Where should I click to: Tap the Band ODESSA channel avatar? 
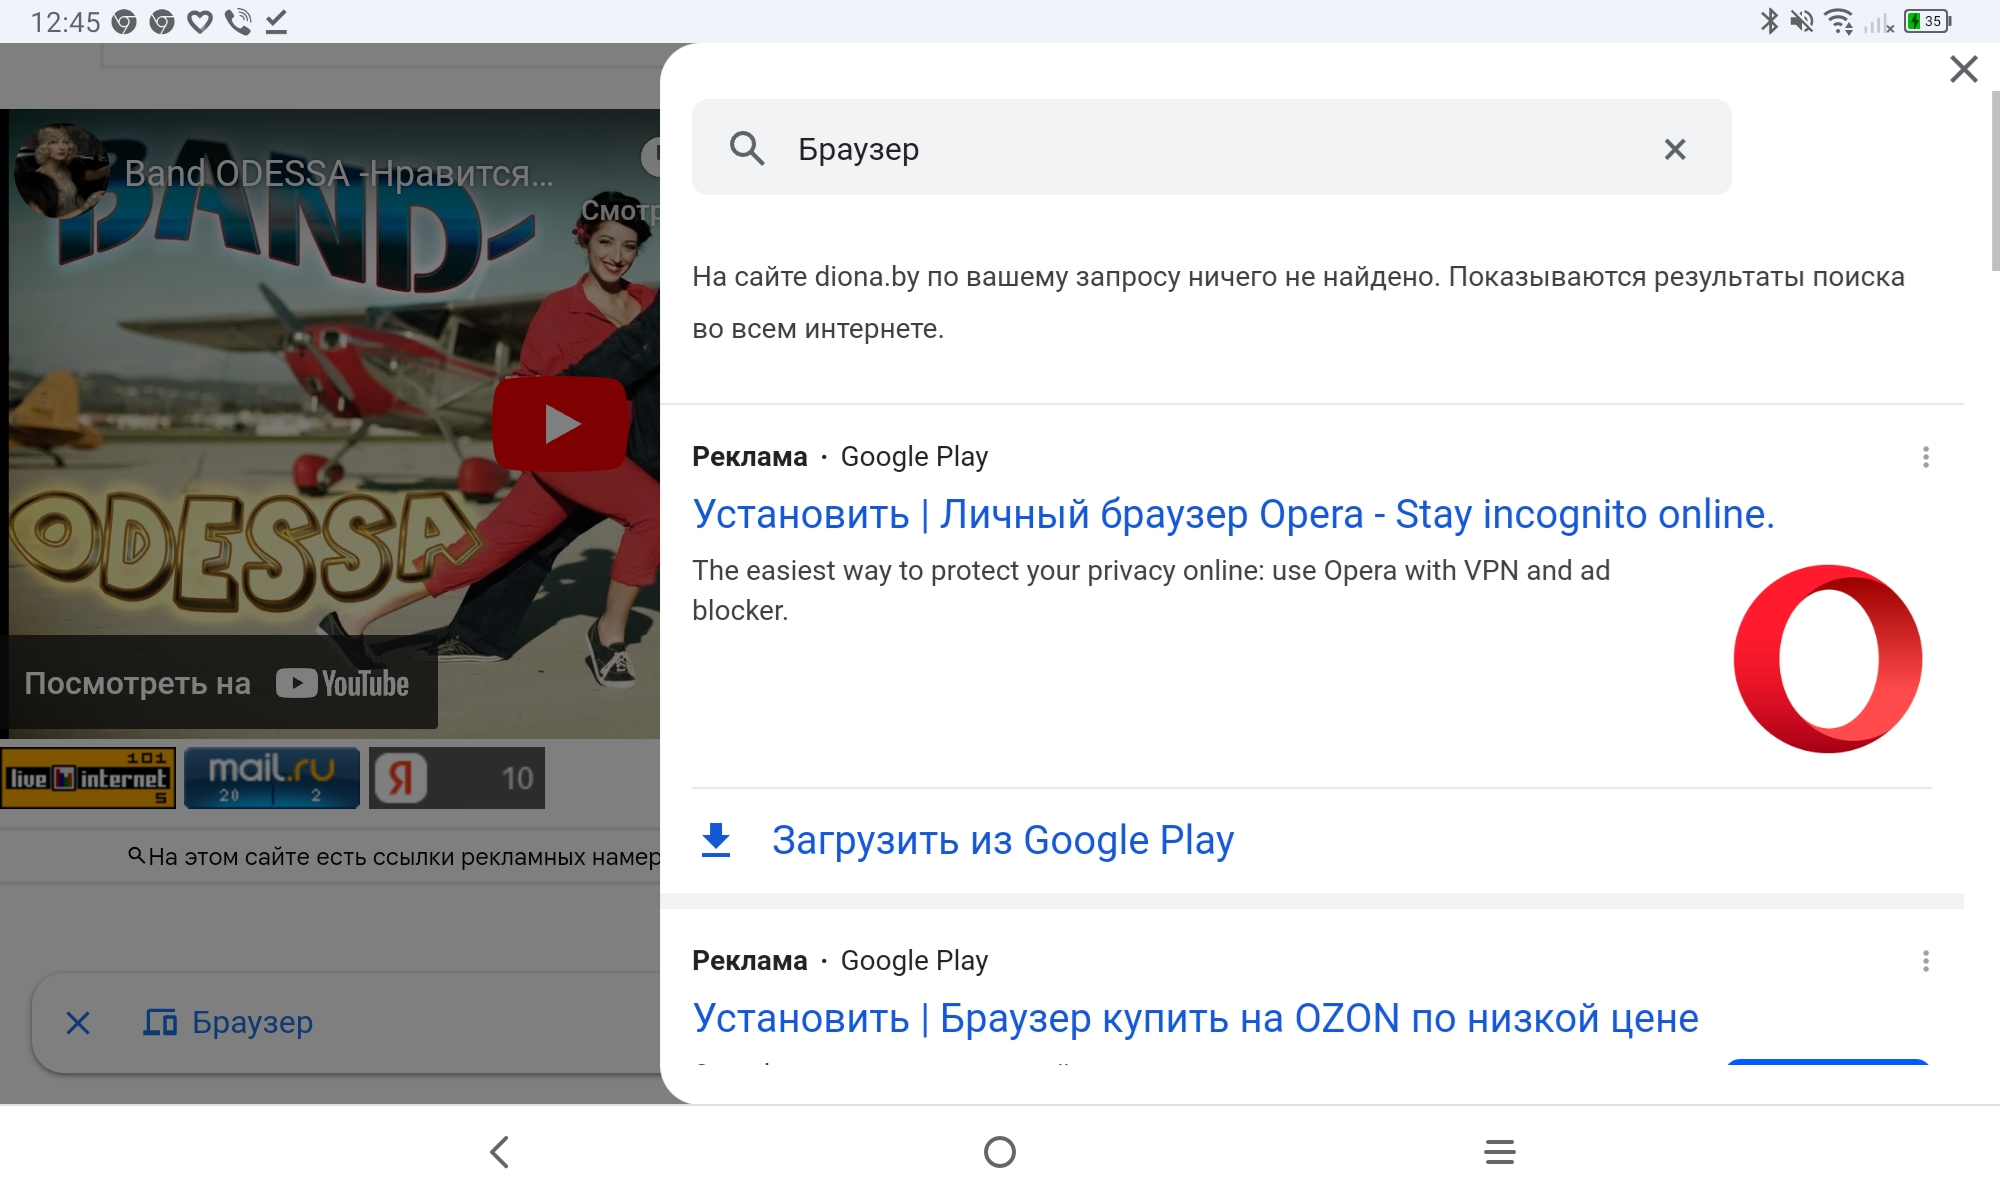(x=60, y=172)
